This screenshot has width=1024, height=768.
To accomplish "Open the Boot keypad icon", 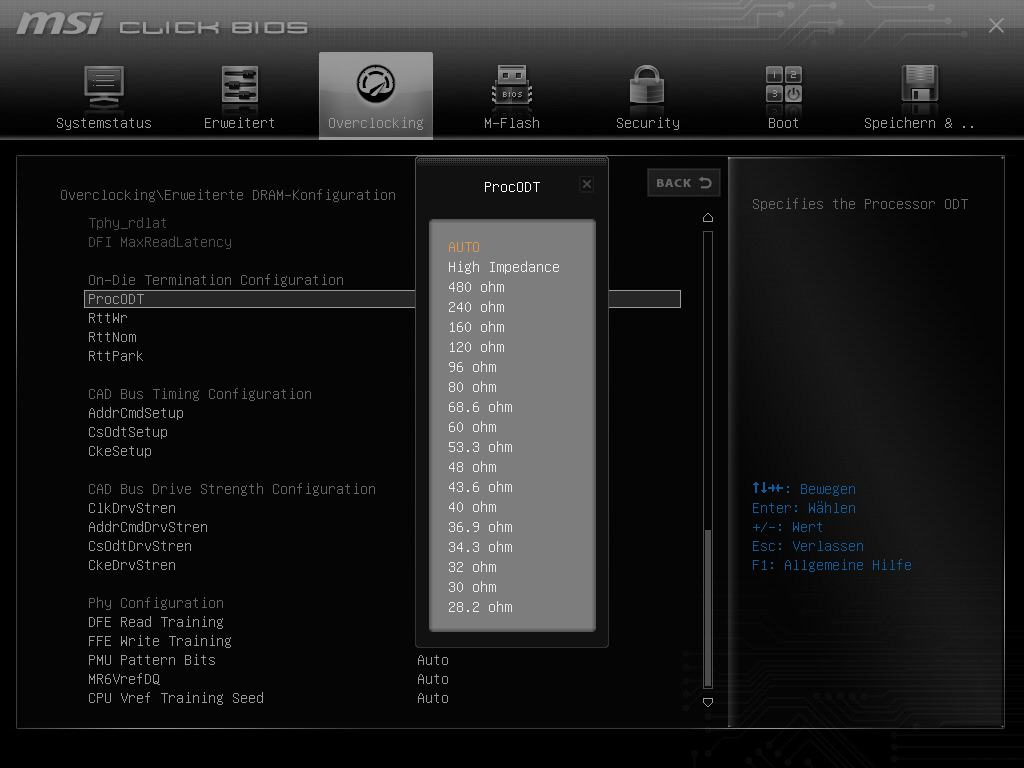I will pos(784,84).
